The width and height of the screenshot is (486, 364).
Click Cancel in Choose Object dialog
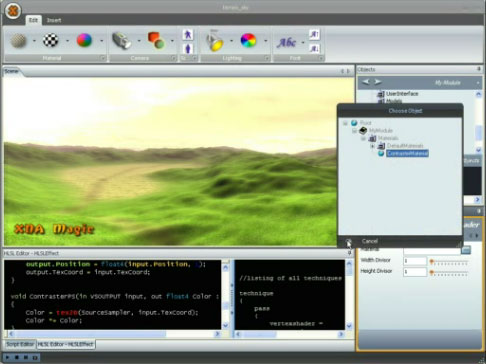370,241
